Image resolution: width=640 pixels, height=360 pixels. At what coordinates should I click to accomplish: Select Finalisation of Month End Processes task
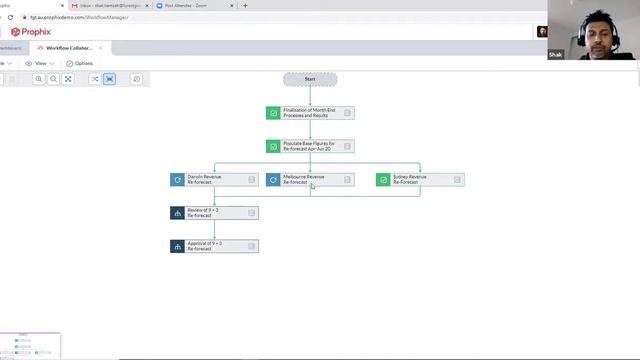pos(310,113)
